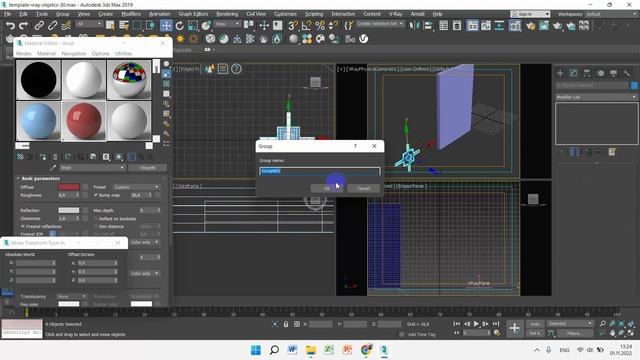Open the V-Ray menu
The height and width of the screenshot is (360, 640).
tap(396, 14)
